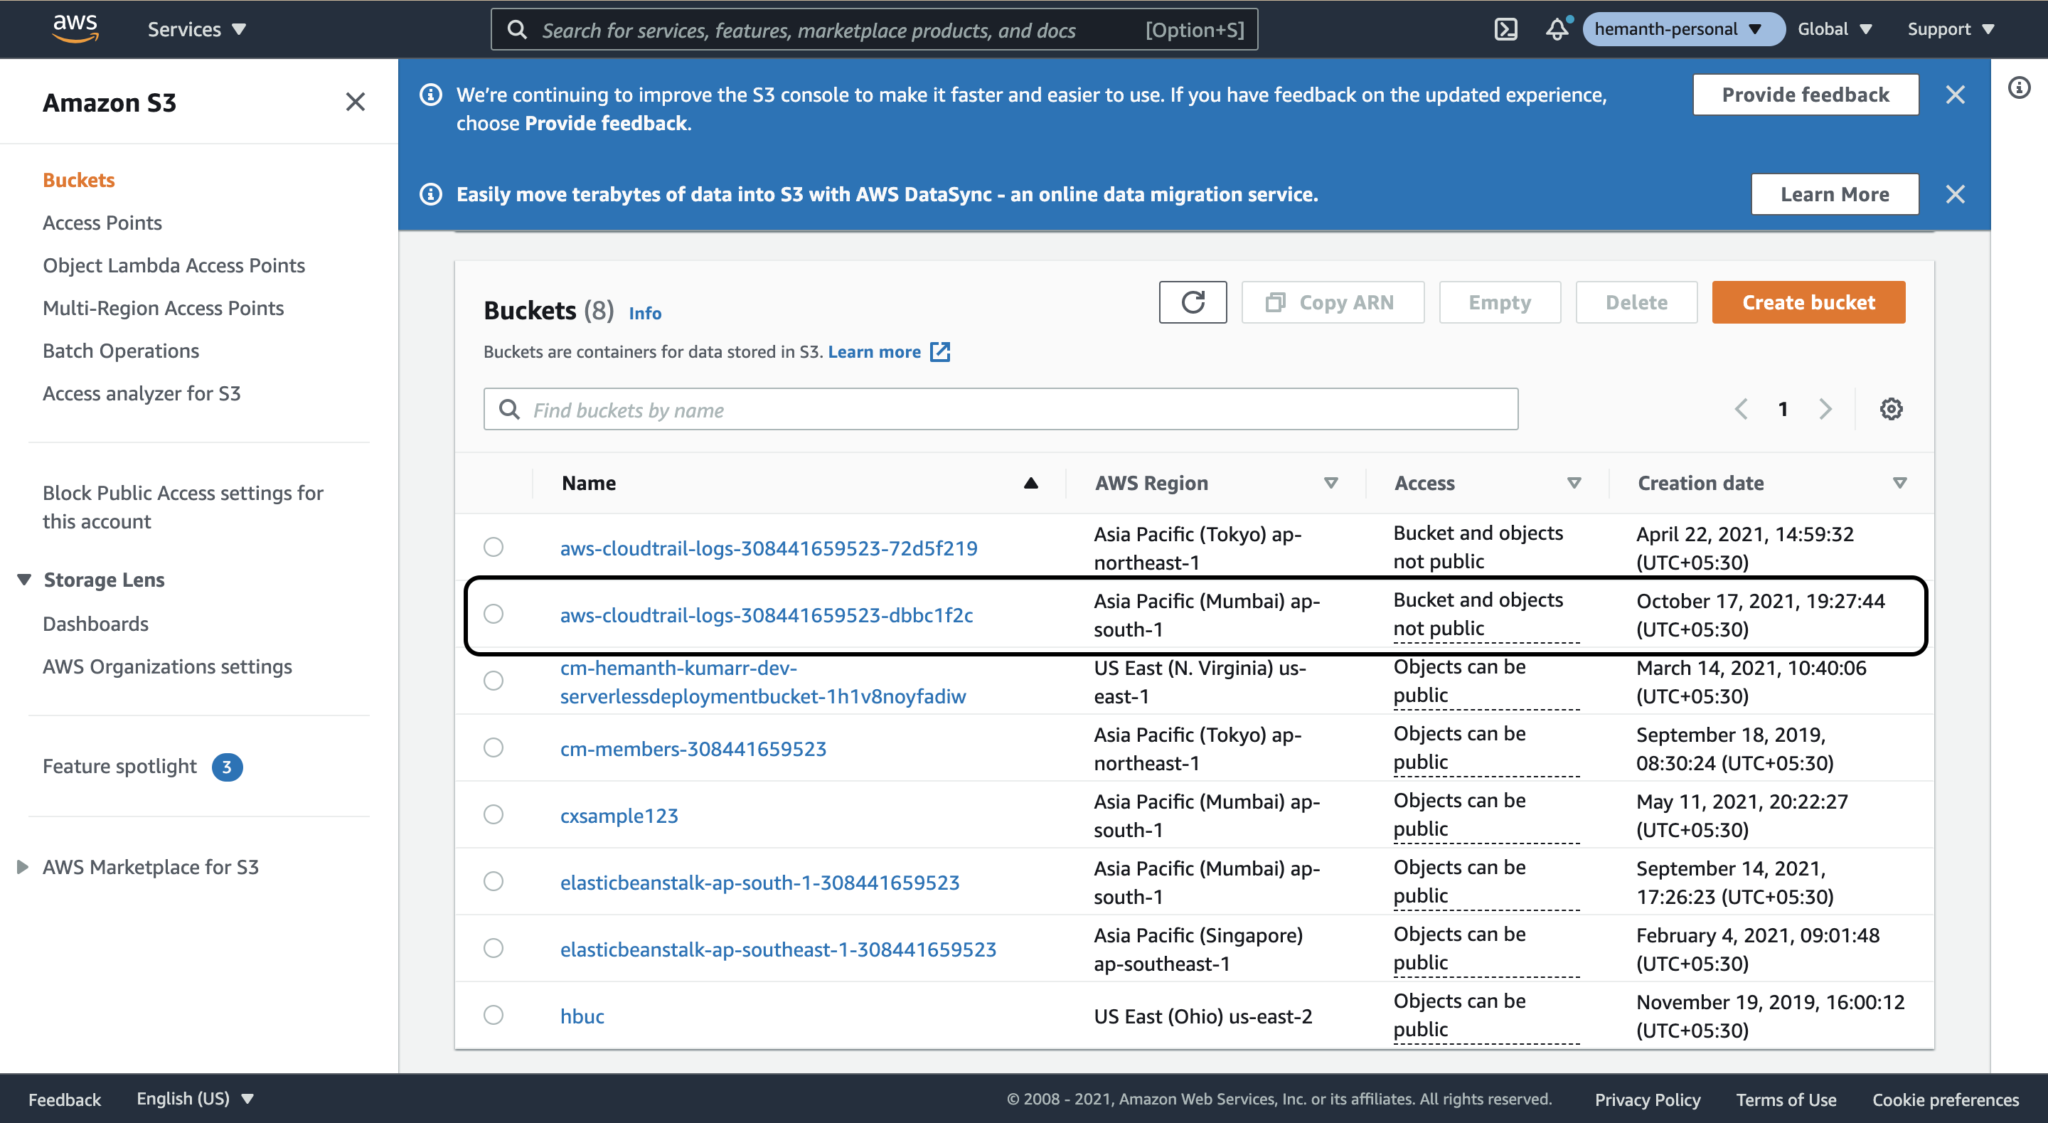Close the Amazon S3 sidebar
Viewport: 2048px width, 1123px height.
click(355, 102)
